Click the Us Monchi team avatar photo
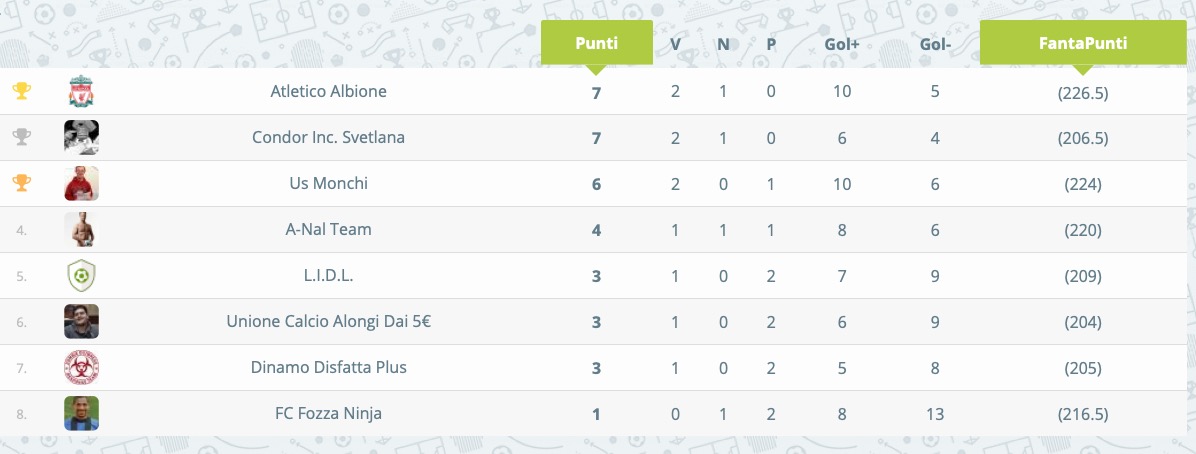Image resolution: width=1196 pixels, height=454 pixels. 81,183
